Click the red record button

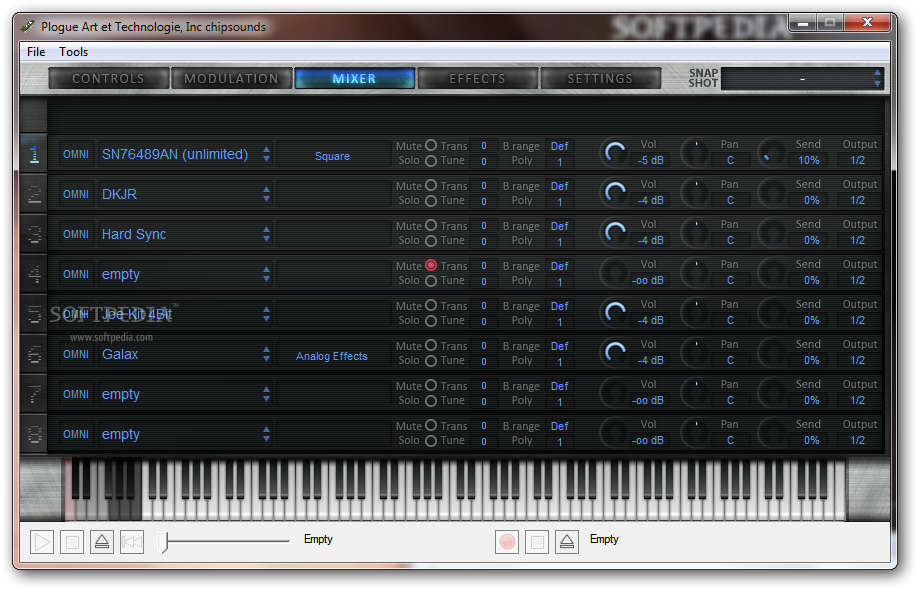point(507,542)
